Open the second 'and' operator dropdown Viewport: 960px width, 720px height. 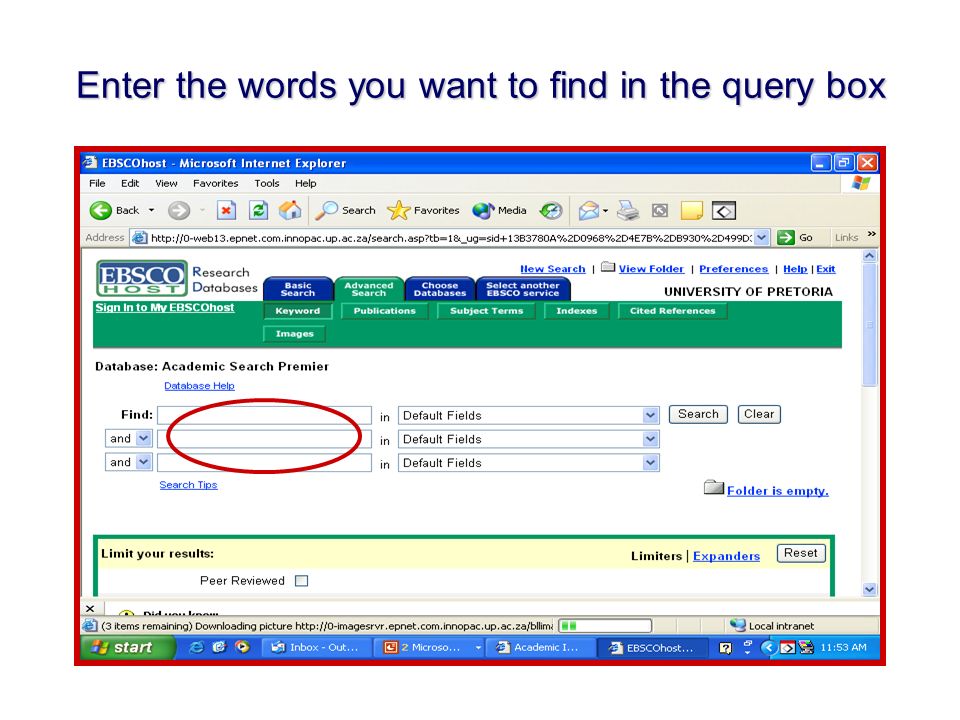tap(143, 462)
